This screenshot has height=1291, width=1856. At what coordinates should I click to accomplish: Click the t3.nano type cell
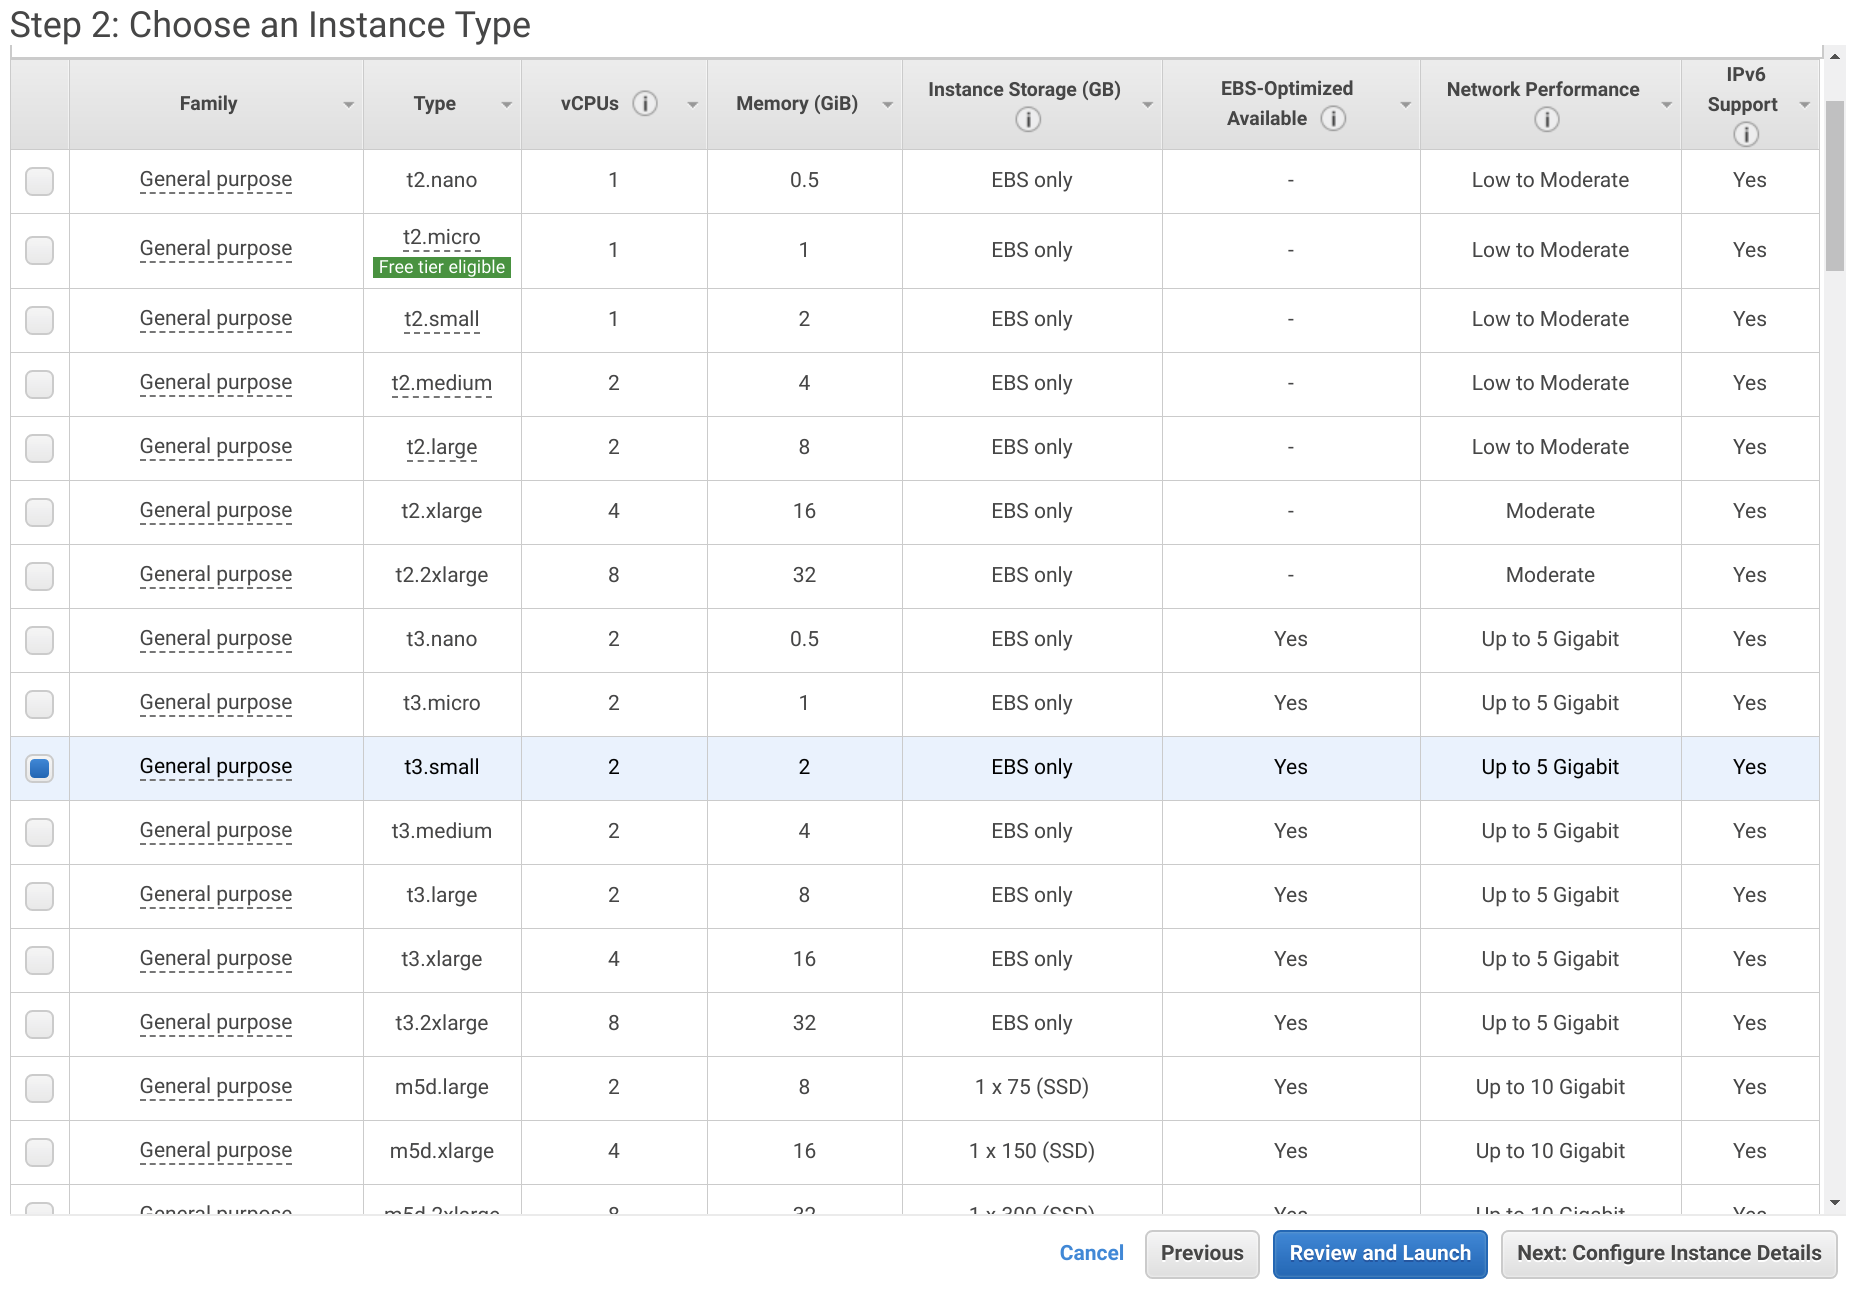click(442, 640)
